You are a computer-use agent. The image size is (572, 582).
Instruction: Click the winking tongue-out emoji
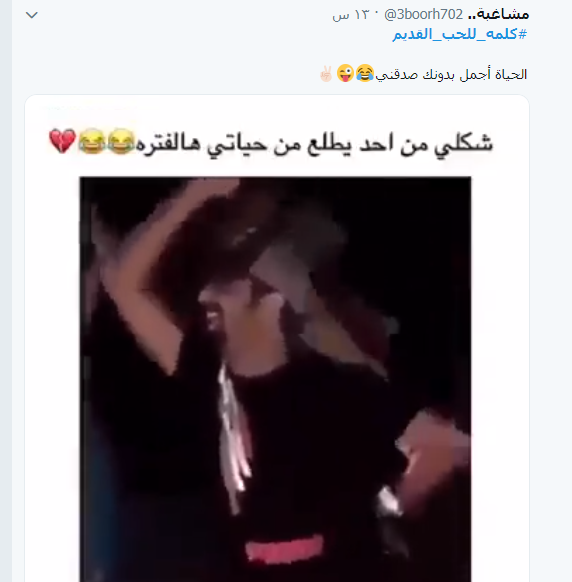345,73
